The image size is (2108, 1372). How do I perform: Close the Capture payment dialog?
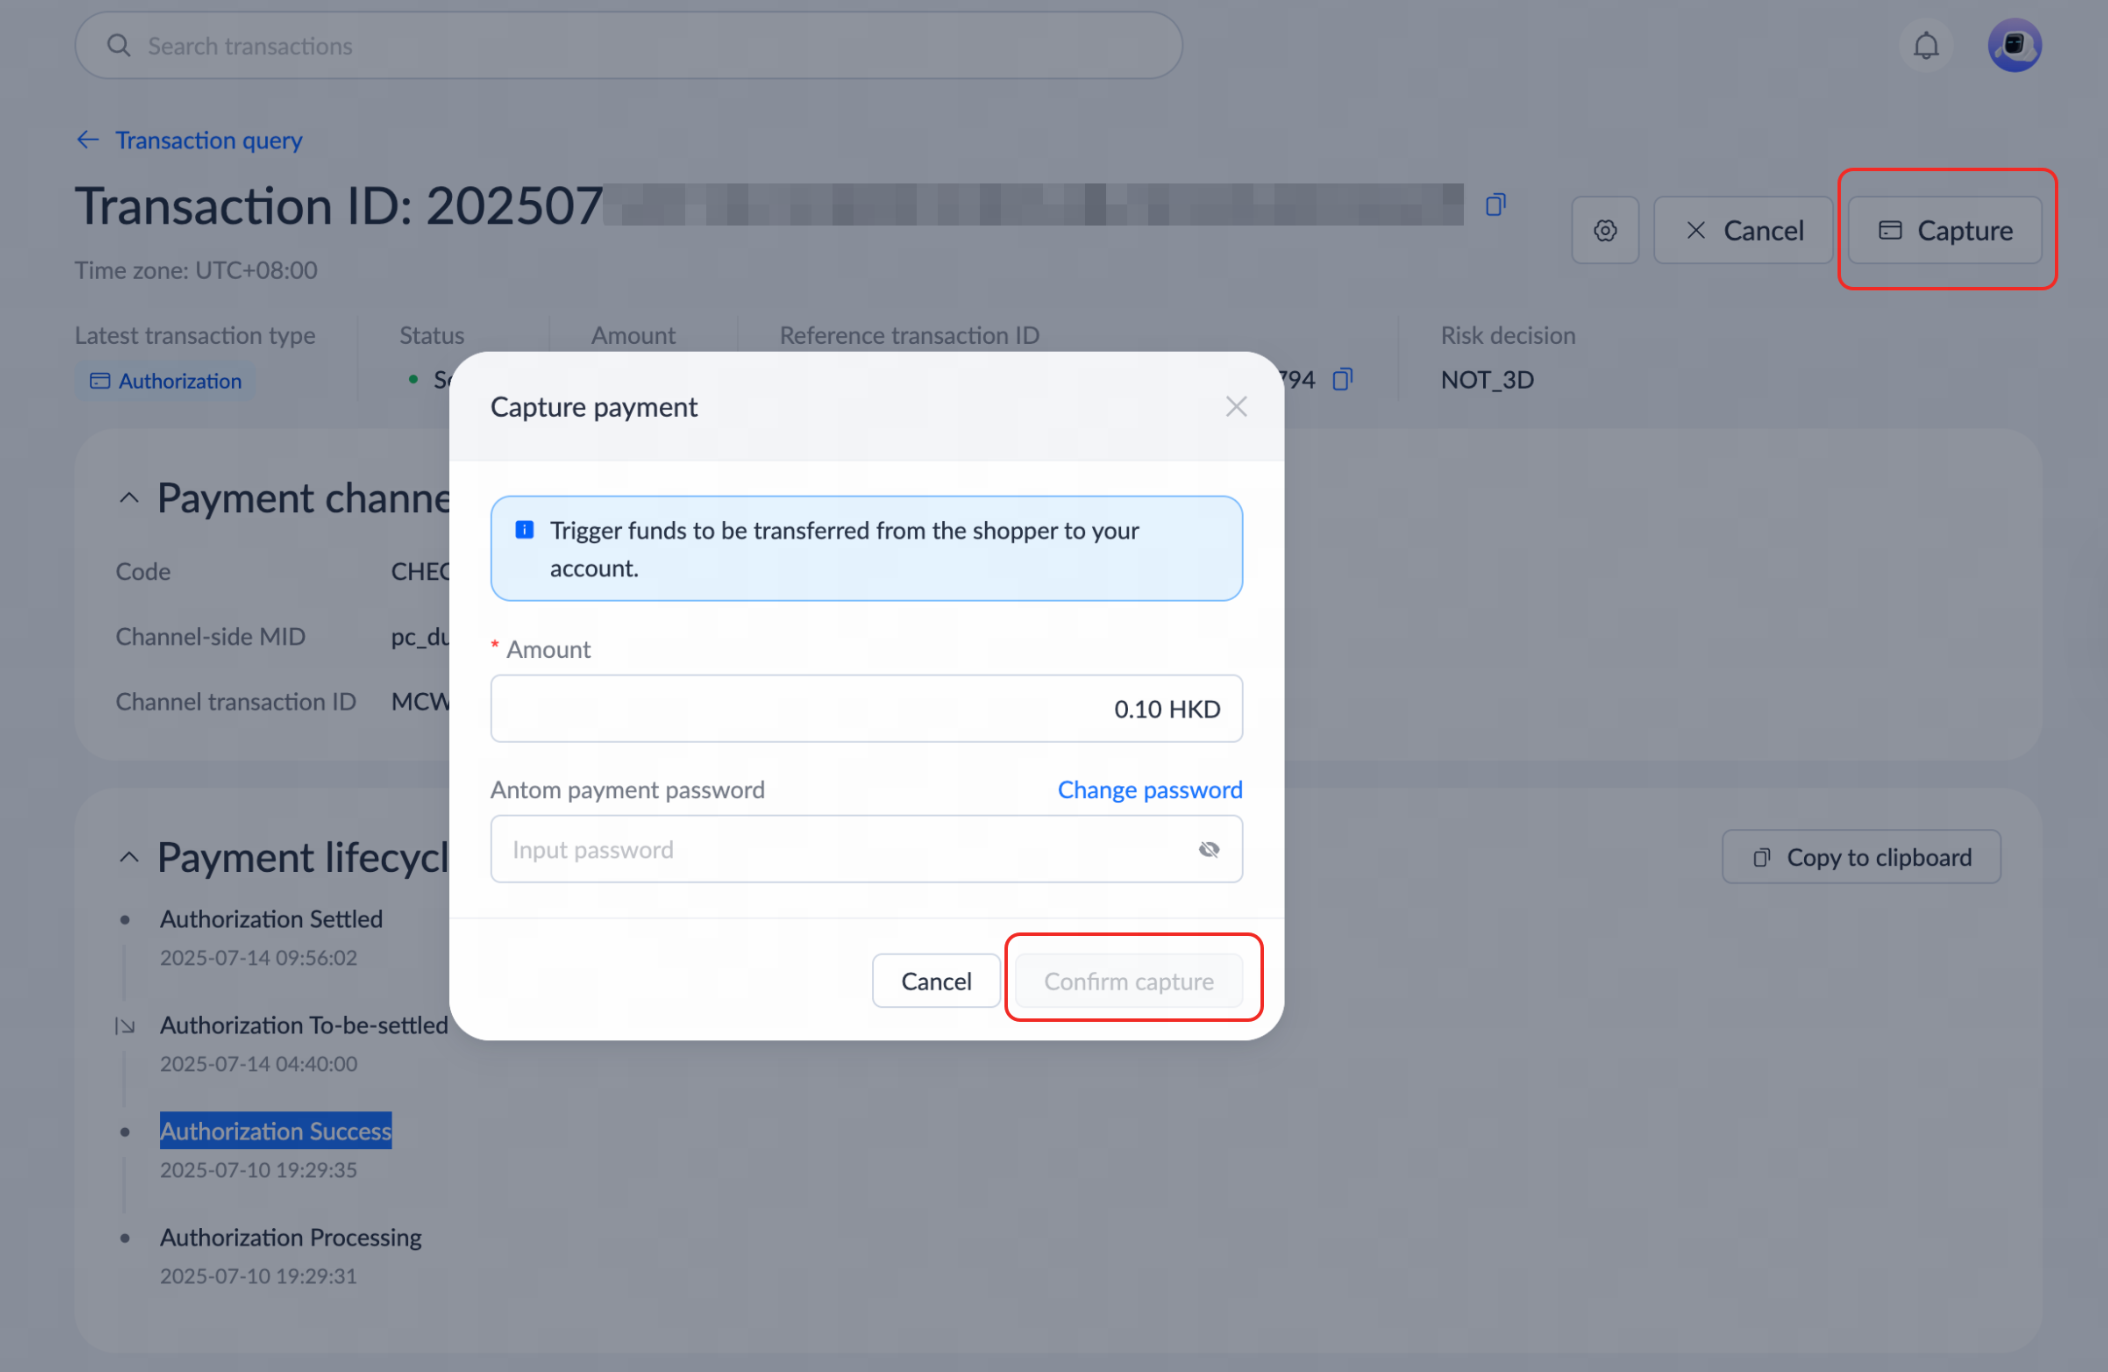click(x=1236, y=406)
